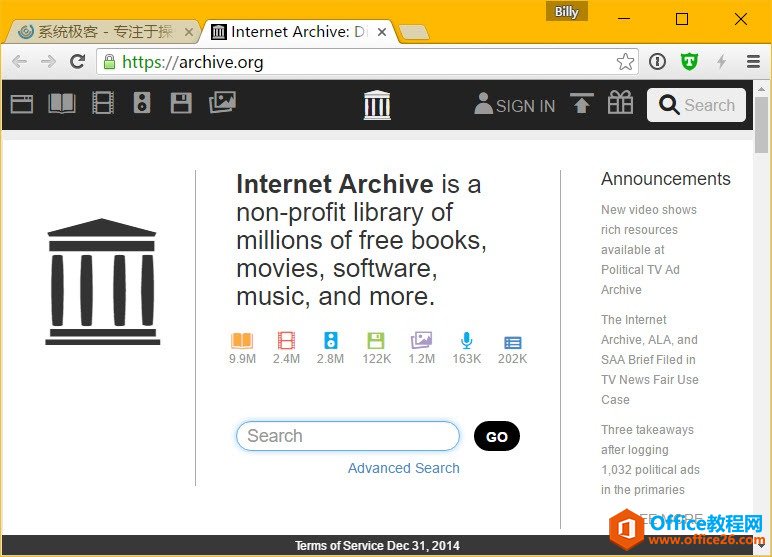Click SIGN IN in the nav bar
Screen dimensions: 772x557
(x=515, y=104)
